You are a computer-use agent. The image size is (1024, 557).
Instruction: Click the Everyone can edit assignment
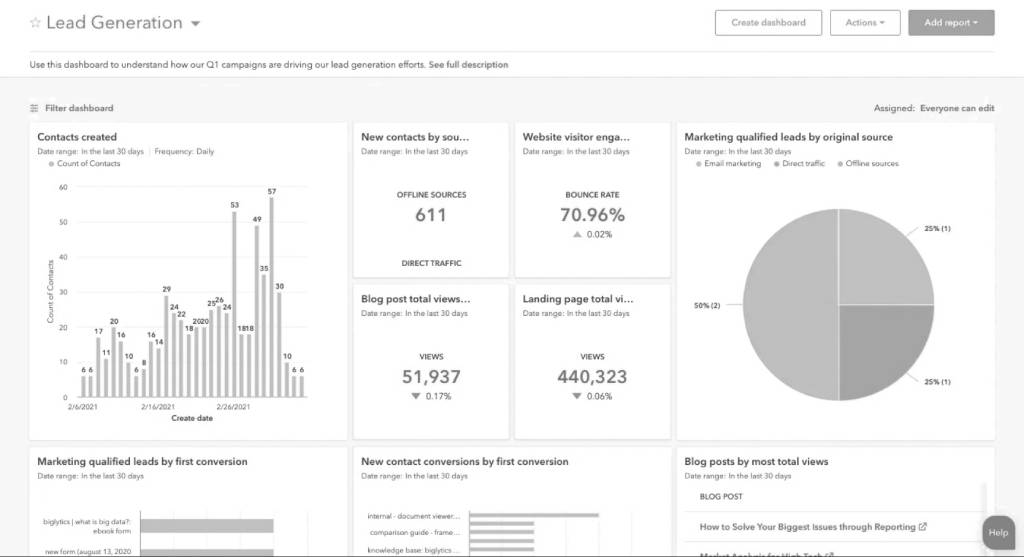[x=957, y=108]
